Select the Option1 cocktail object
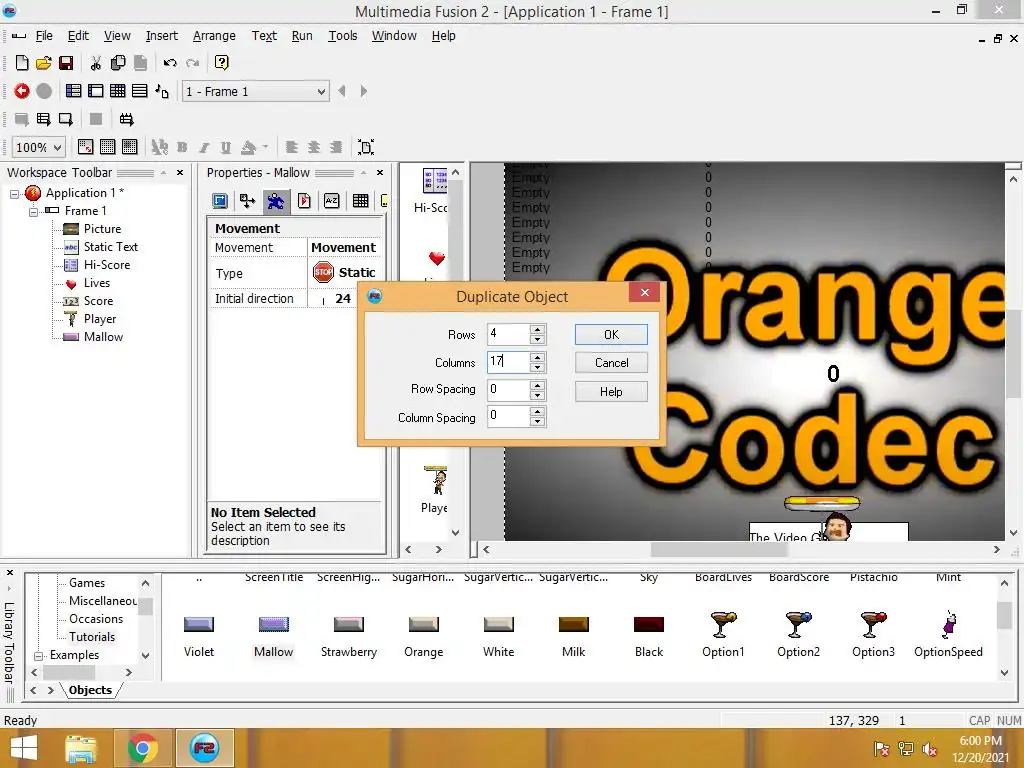 (723, 633)
